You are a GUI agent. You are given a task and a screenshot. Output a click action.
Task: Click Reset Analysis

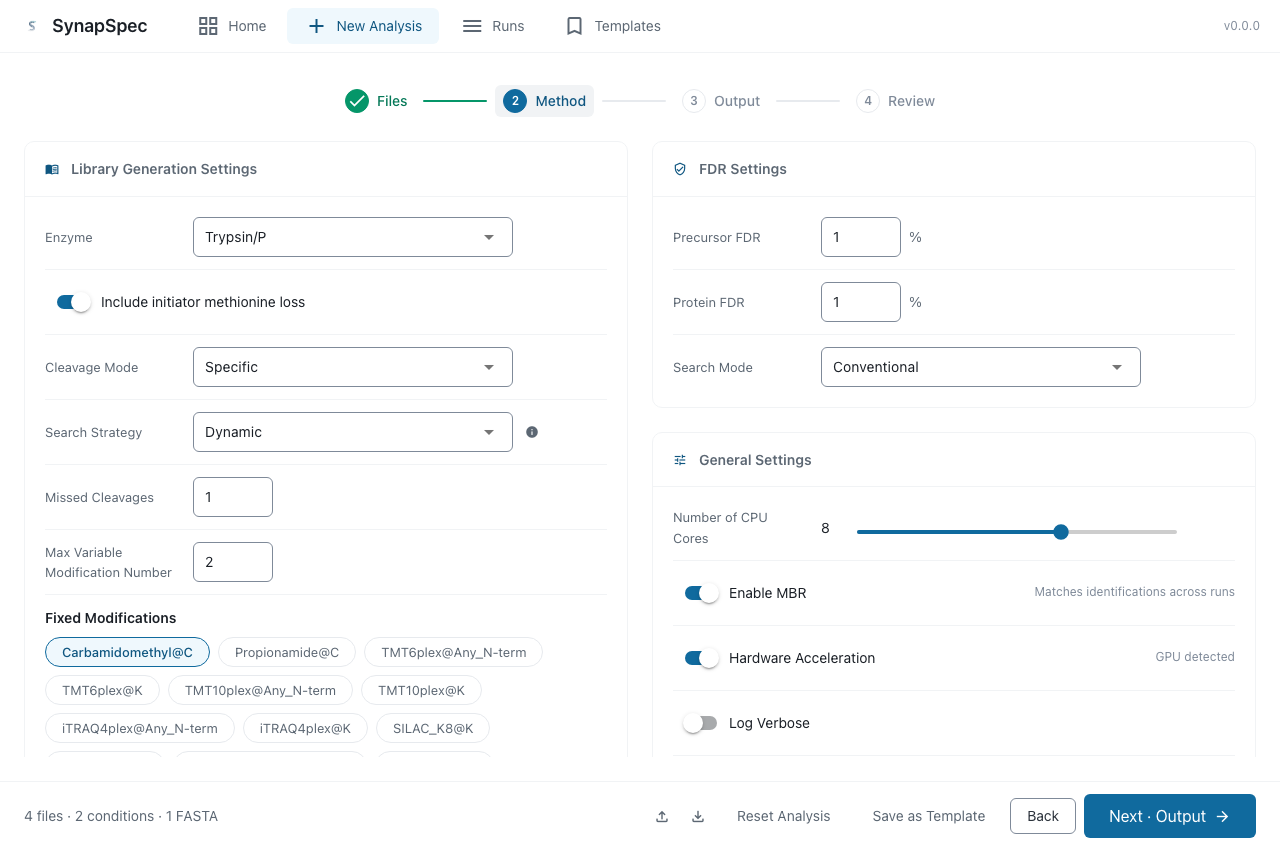(784, 816)
